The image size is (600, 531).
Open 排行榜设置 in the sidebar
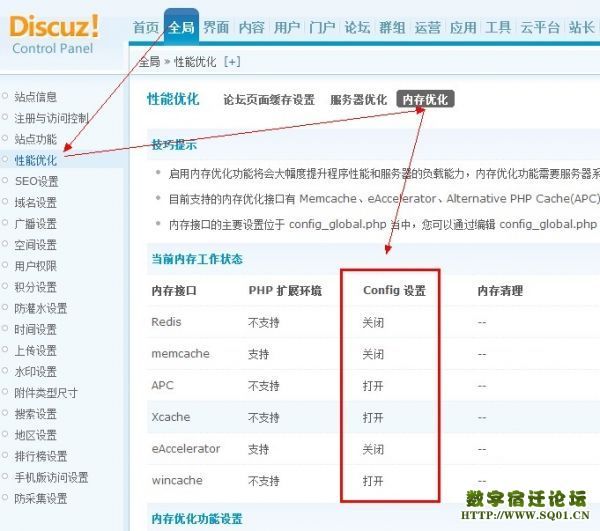click(41, 456)
